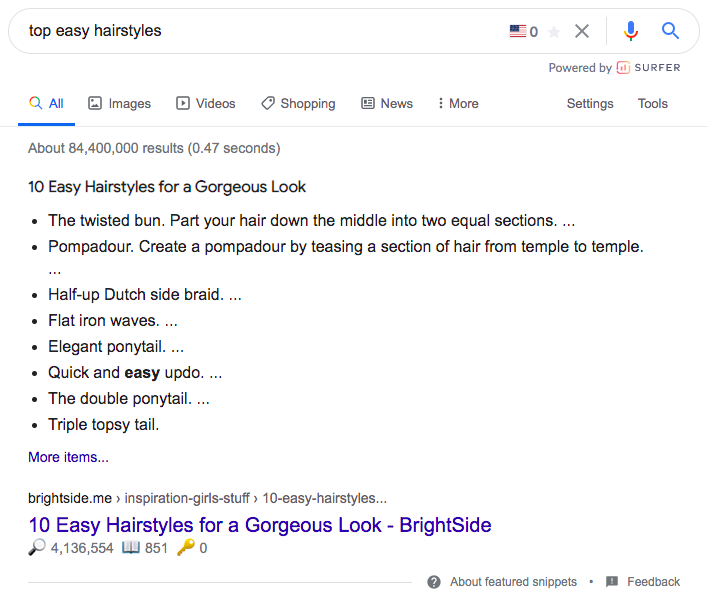Toggle the star favorite icon in search bar
This screenshot has width=708, height=597.
click(x=554, y=32)
